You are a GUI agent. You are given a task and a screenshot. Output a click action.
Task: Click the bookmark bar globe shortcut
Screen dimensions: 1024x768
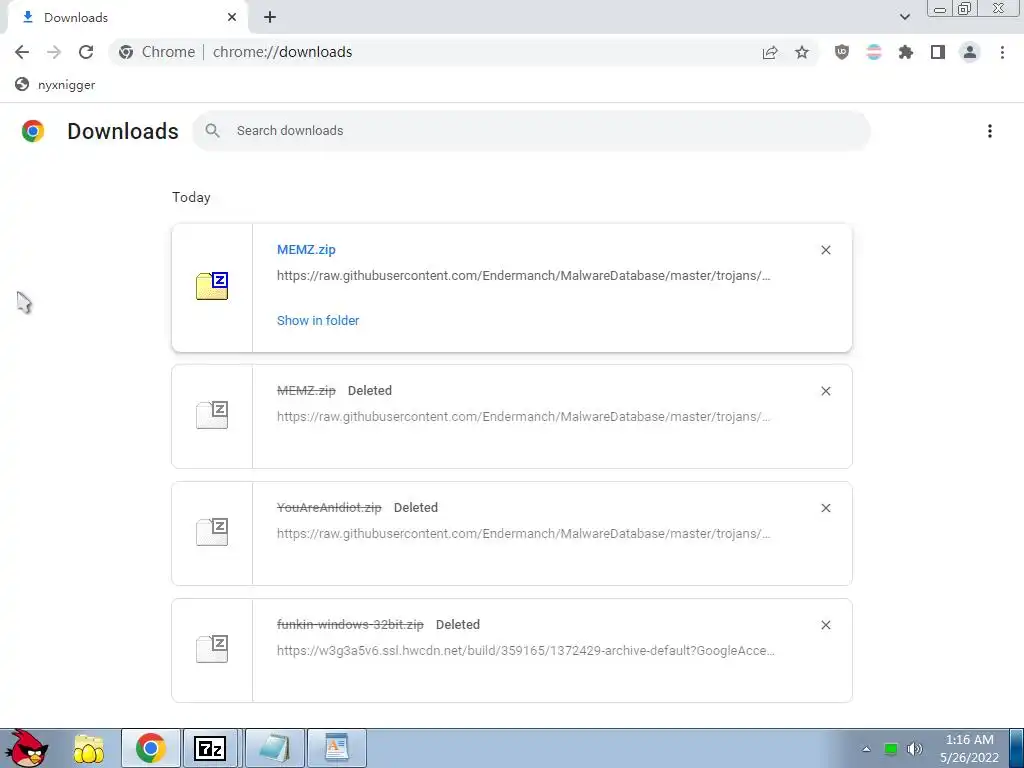pos(56,85)
